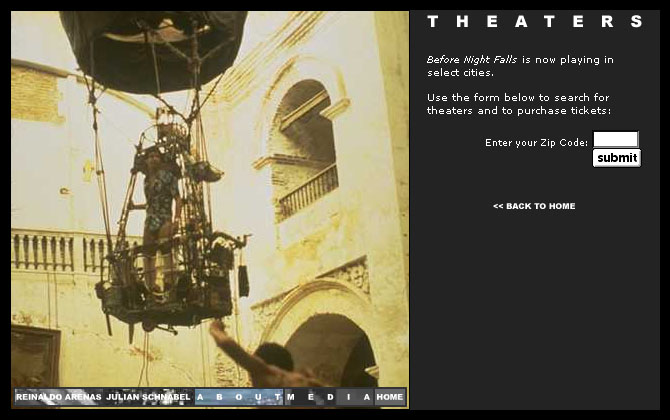
Task: Open the Reinaldo Arenas page
Action: tap(58, 397)
